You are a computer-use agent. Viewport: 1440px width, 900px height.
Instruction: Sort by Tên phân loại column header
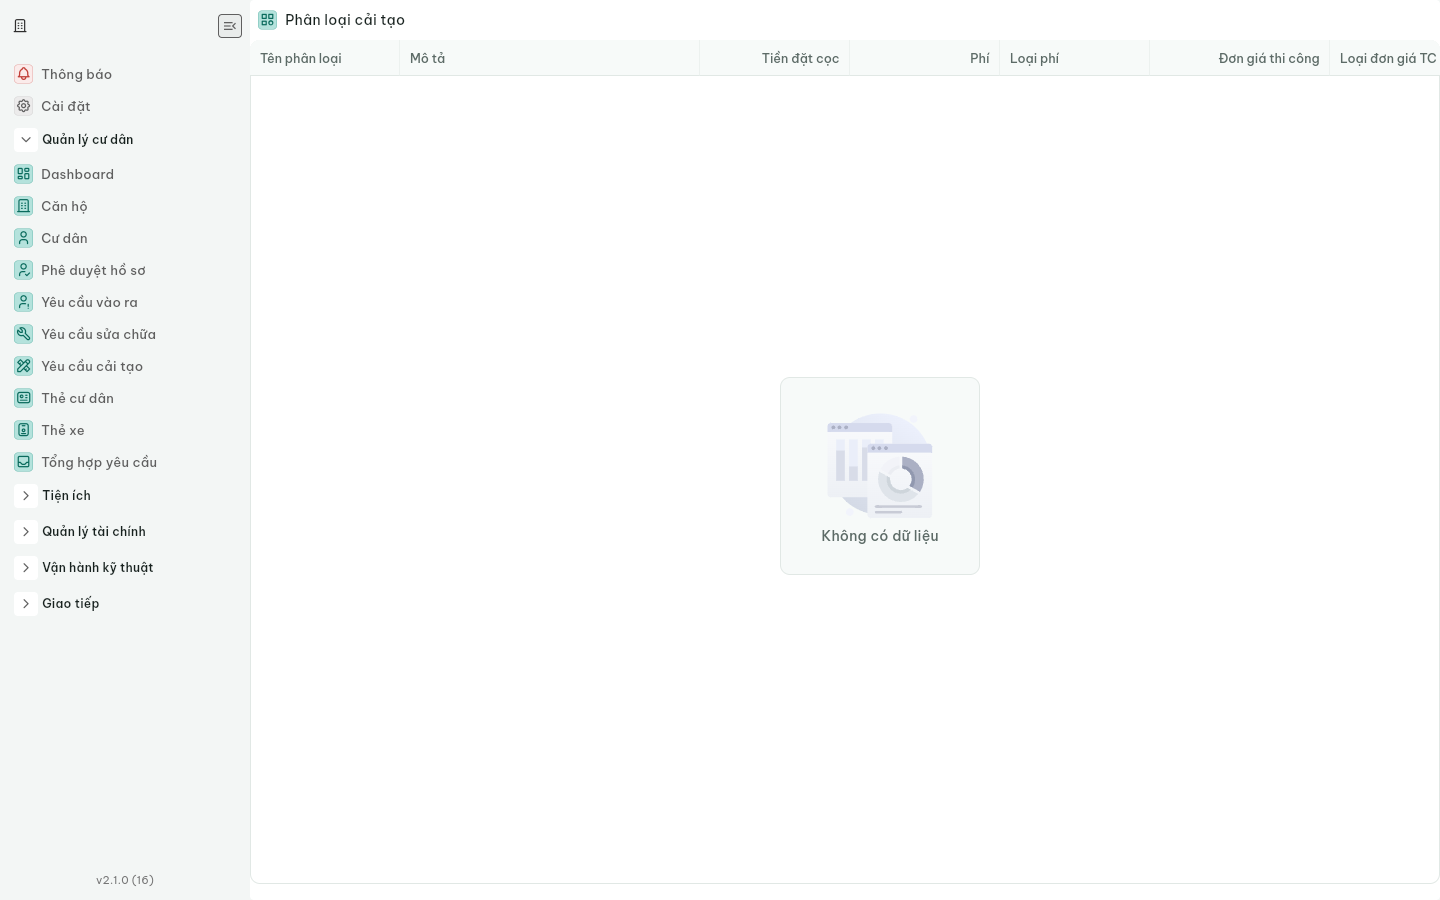[325, 58]
